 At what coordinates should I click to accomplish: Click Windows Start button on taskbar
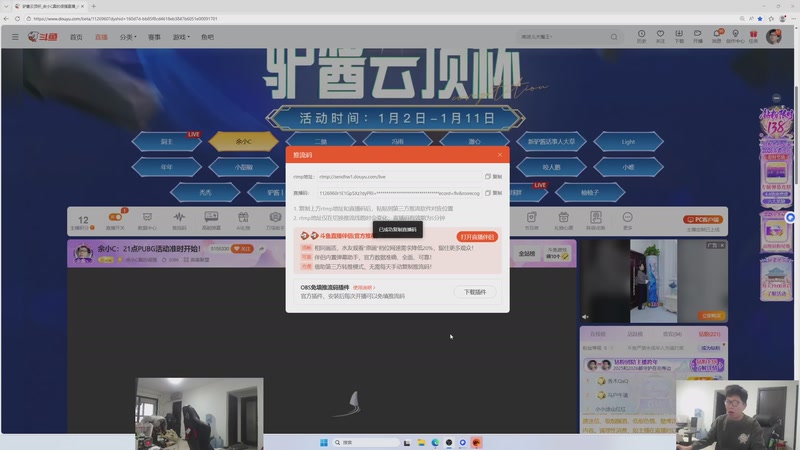323,442
